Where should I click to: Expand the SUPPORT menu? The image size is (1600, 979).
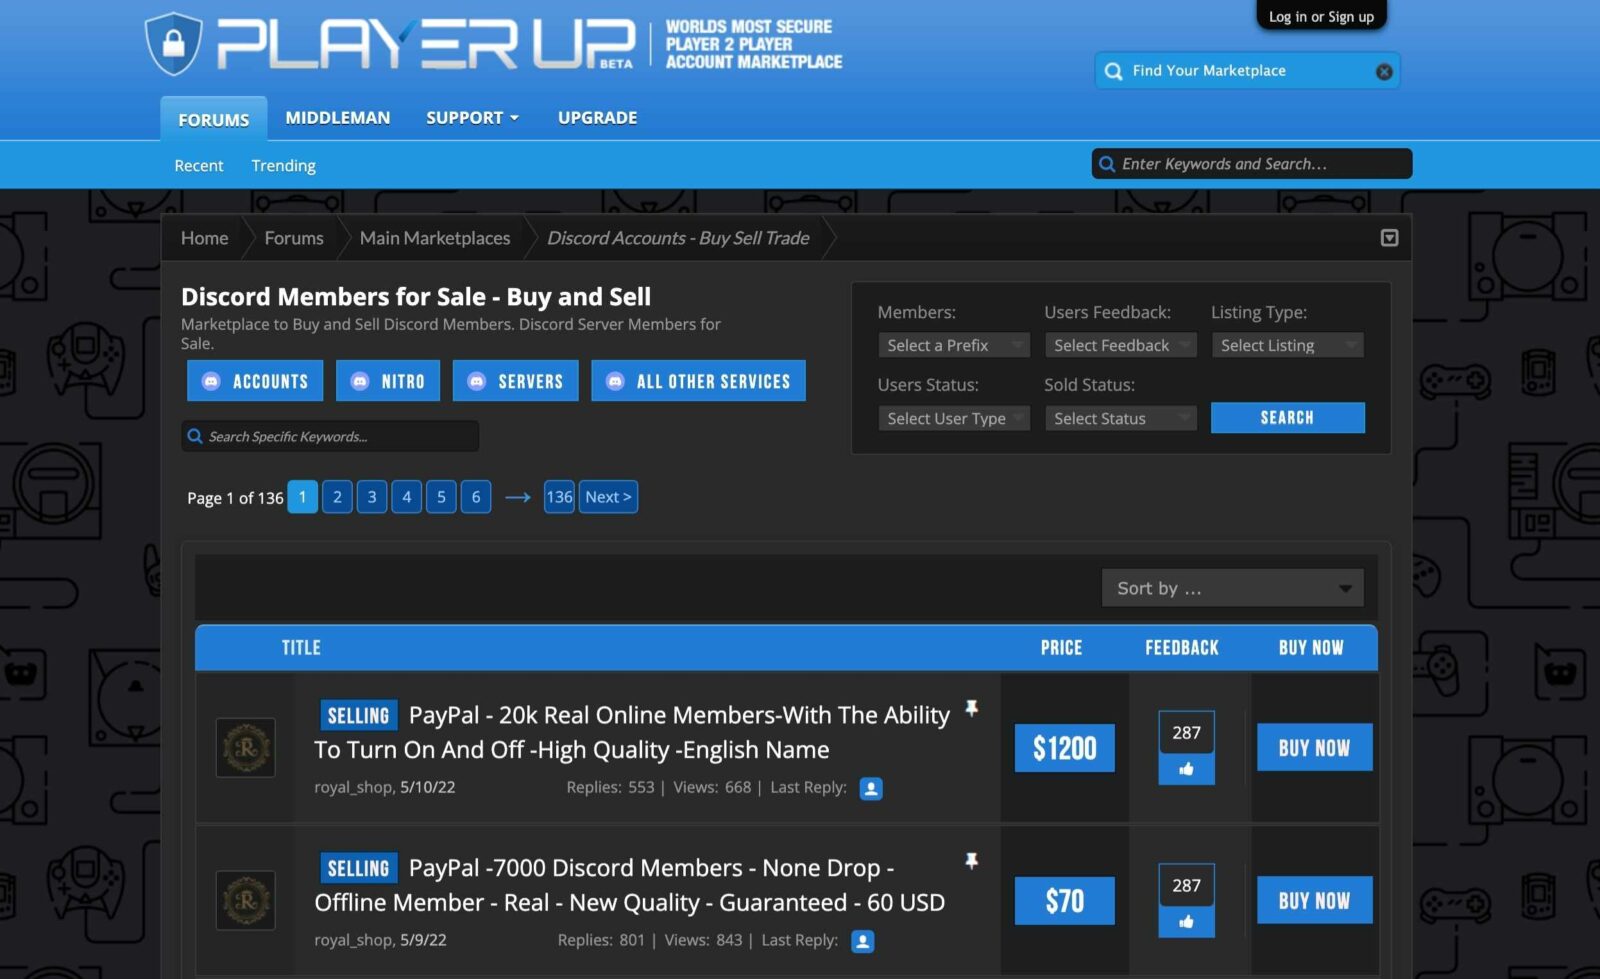[x=472, y=118]
